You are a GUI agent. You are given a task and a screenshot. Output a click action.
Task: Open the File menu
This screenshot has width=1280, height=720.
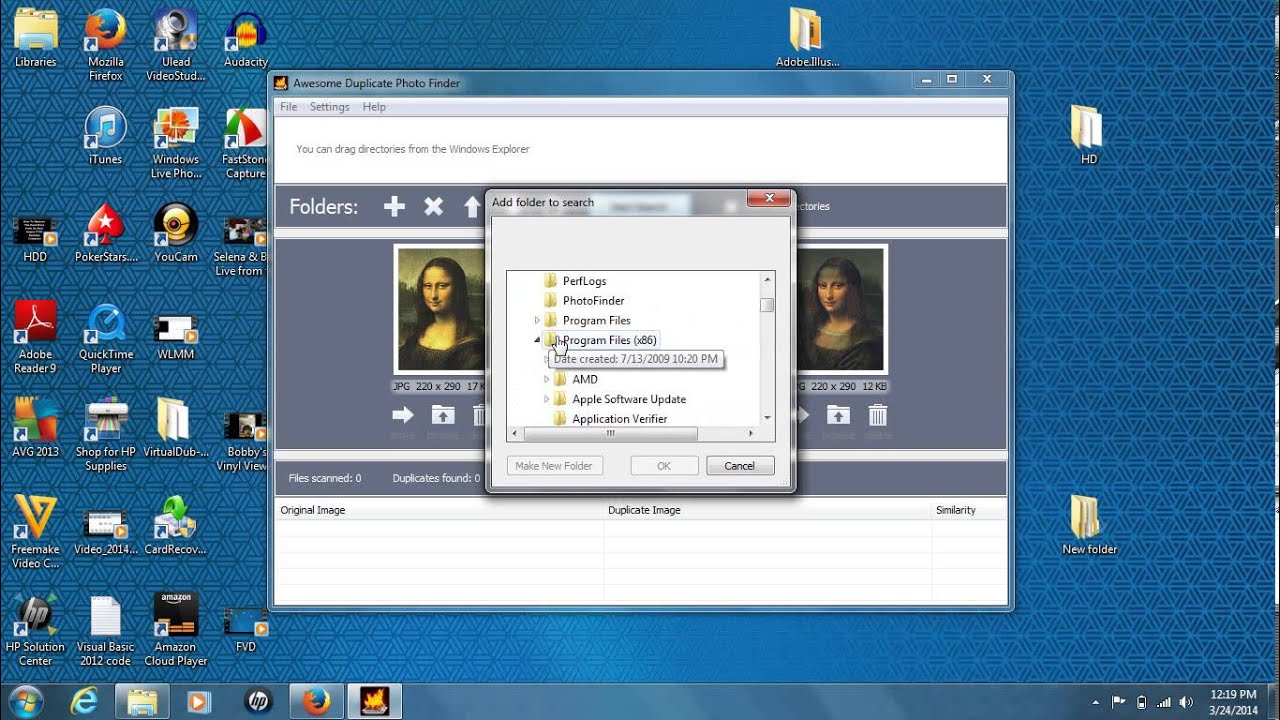coord(289,107)
